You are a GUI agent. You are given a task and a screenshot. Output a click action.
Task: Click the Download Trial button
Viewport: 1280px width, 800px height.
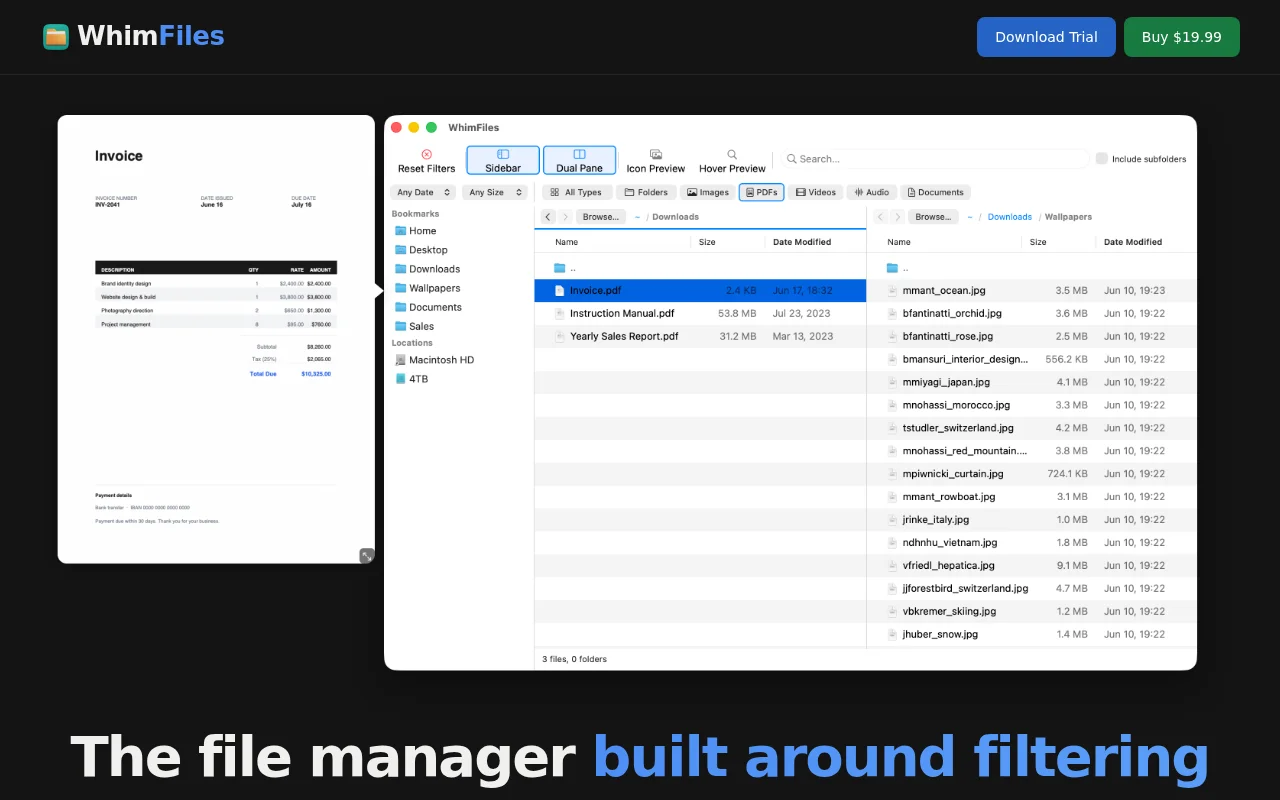(x=1046, y=37)
